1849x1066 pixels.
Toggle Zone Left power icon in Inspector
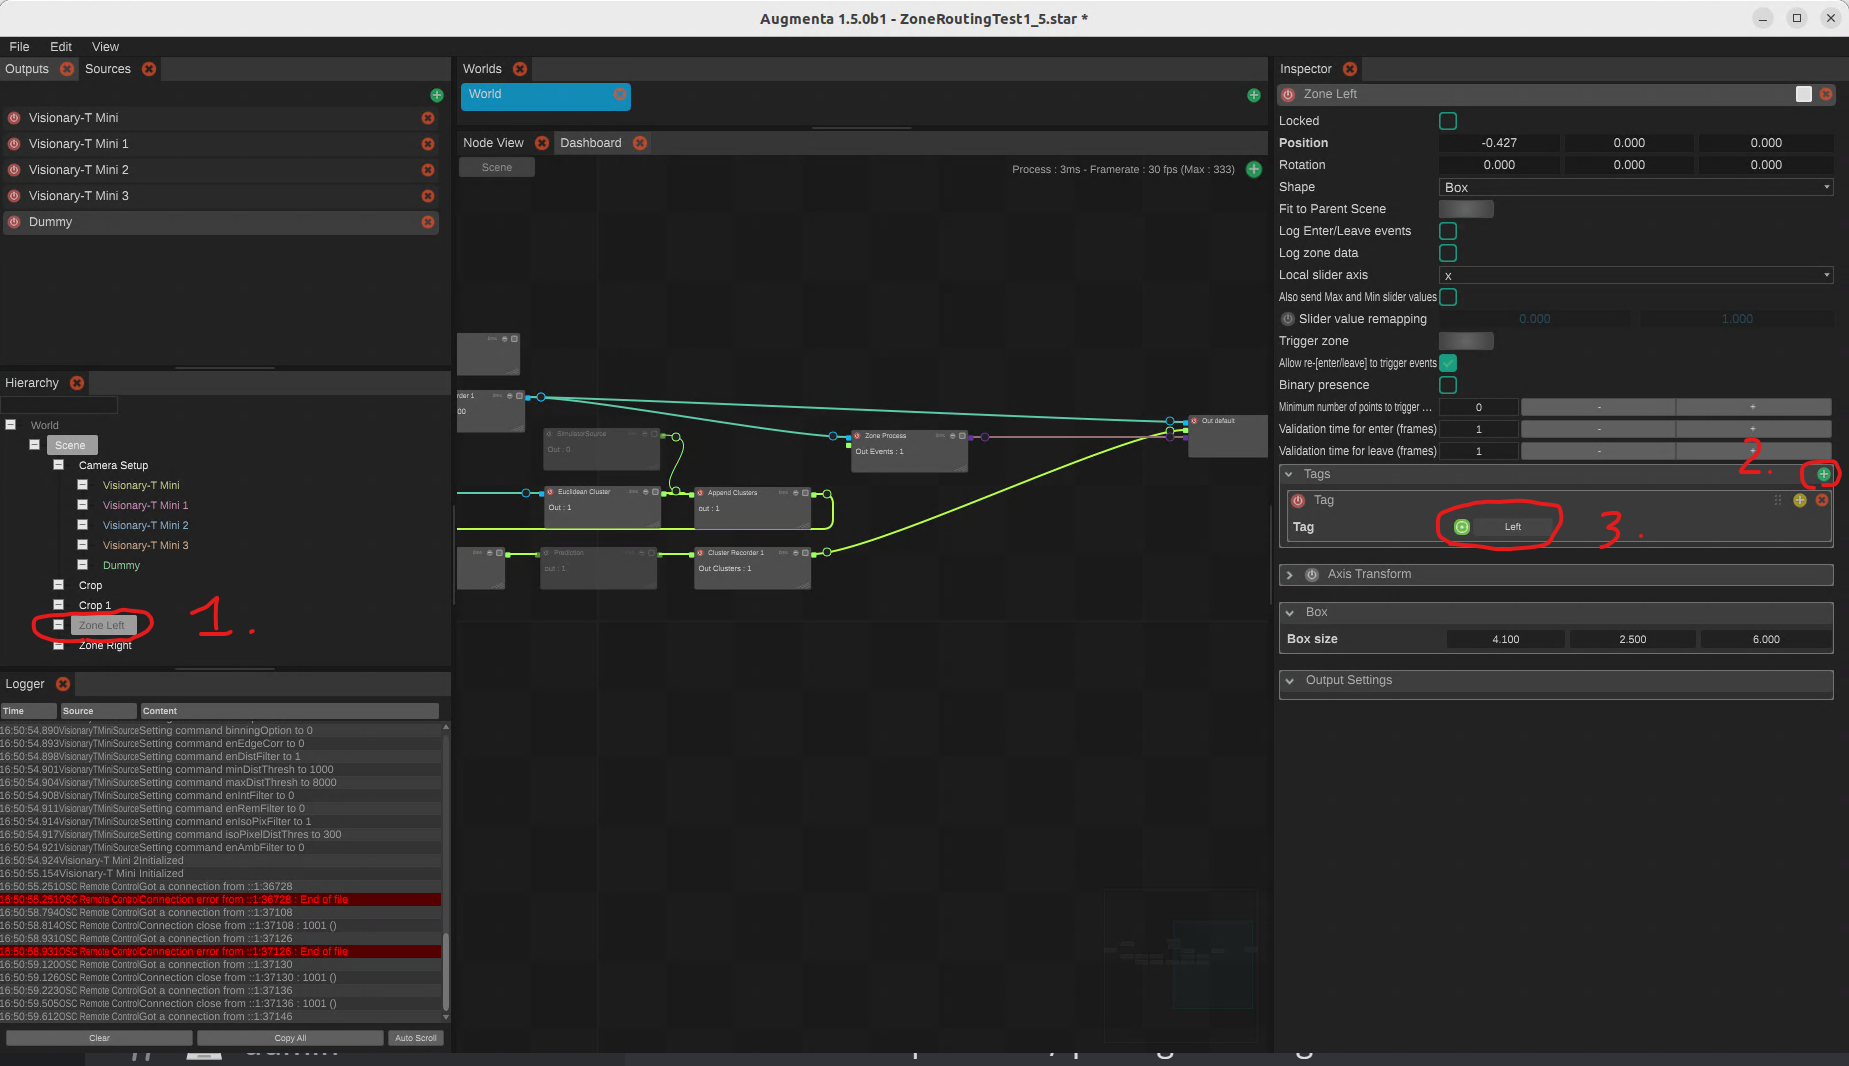pyautogui.click(x=1289, y=94)
